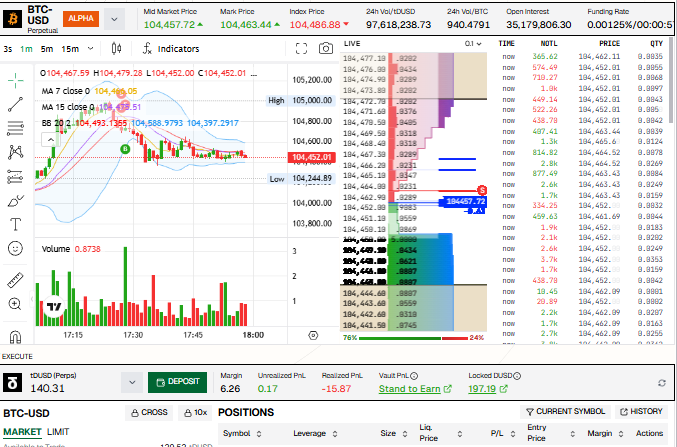This screenshot has height=447, width=677.
Task: Switch chart to 5m timeframe
Action: pyautogui.click(x=47, y=49)
